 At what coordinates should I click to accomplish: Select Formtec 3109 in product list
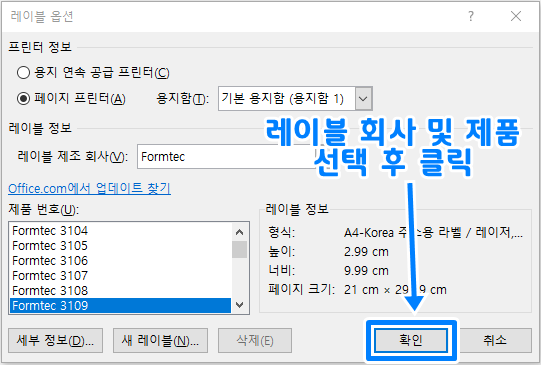click(x=120, y=306)
